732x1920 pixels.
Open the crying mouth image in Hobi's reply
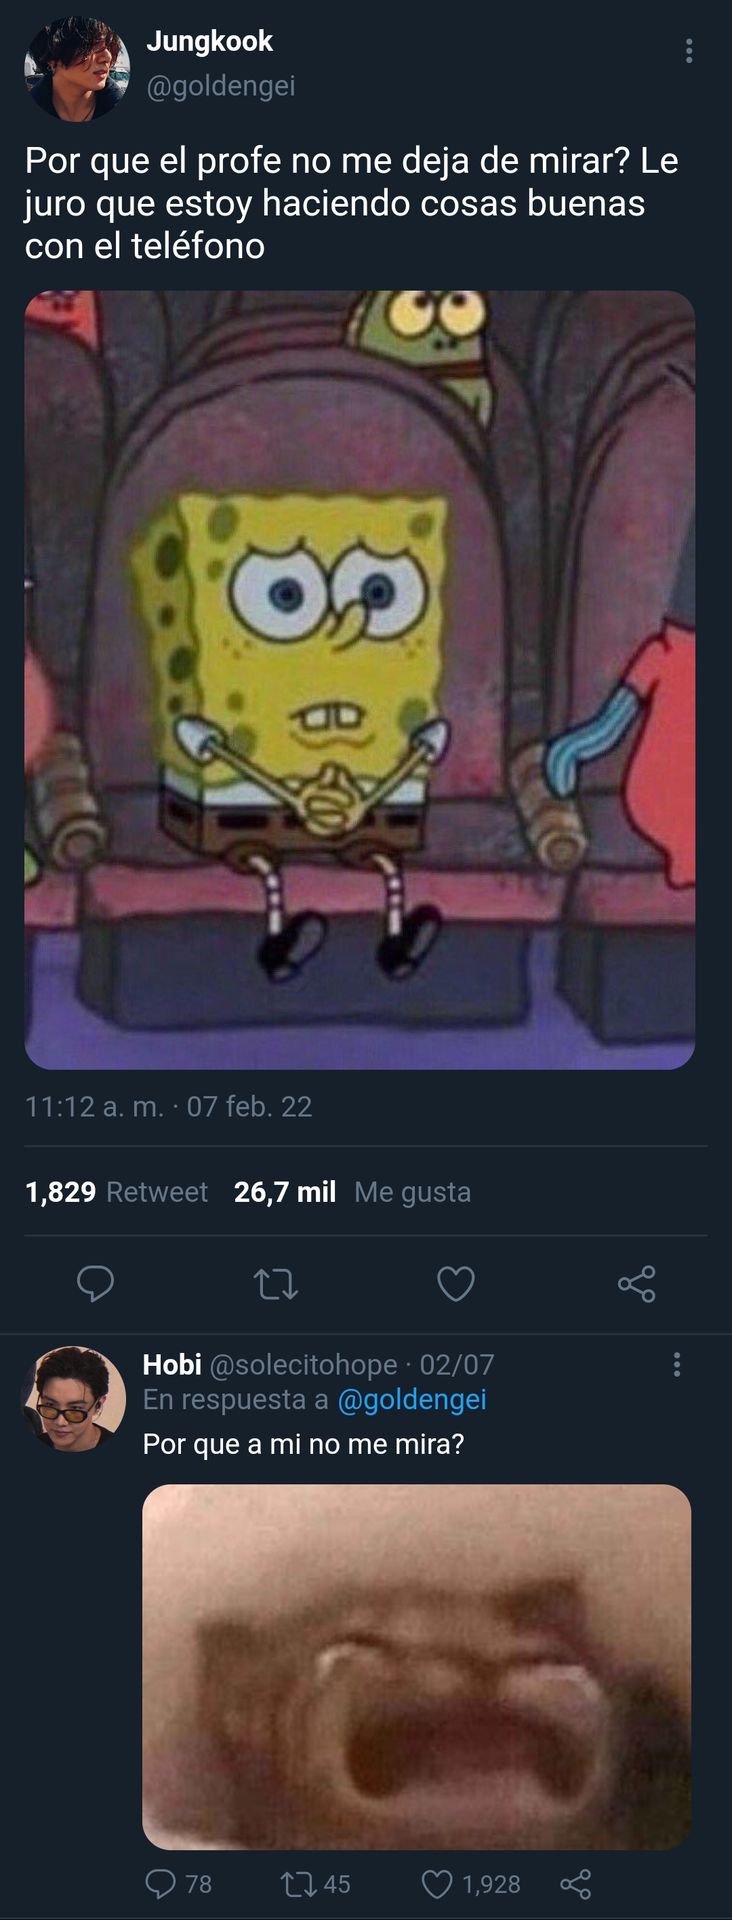point(417,1667)
